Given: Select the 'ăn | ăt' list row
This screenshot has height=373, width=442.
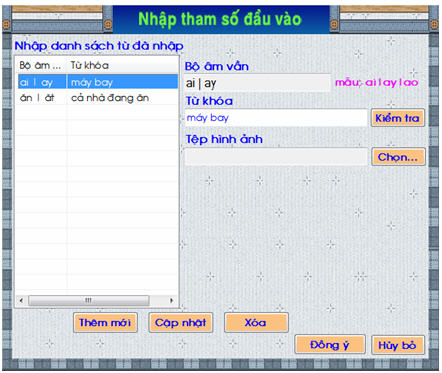Looking at the screenshot, I should [98, 98].
